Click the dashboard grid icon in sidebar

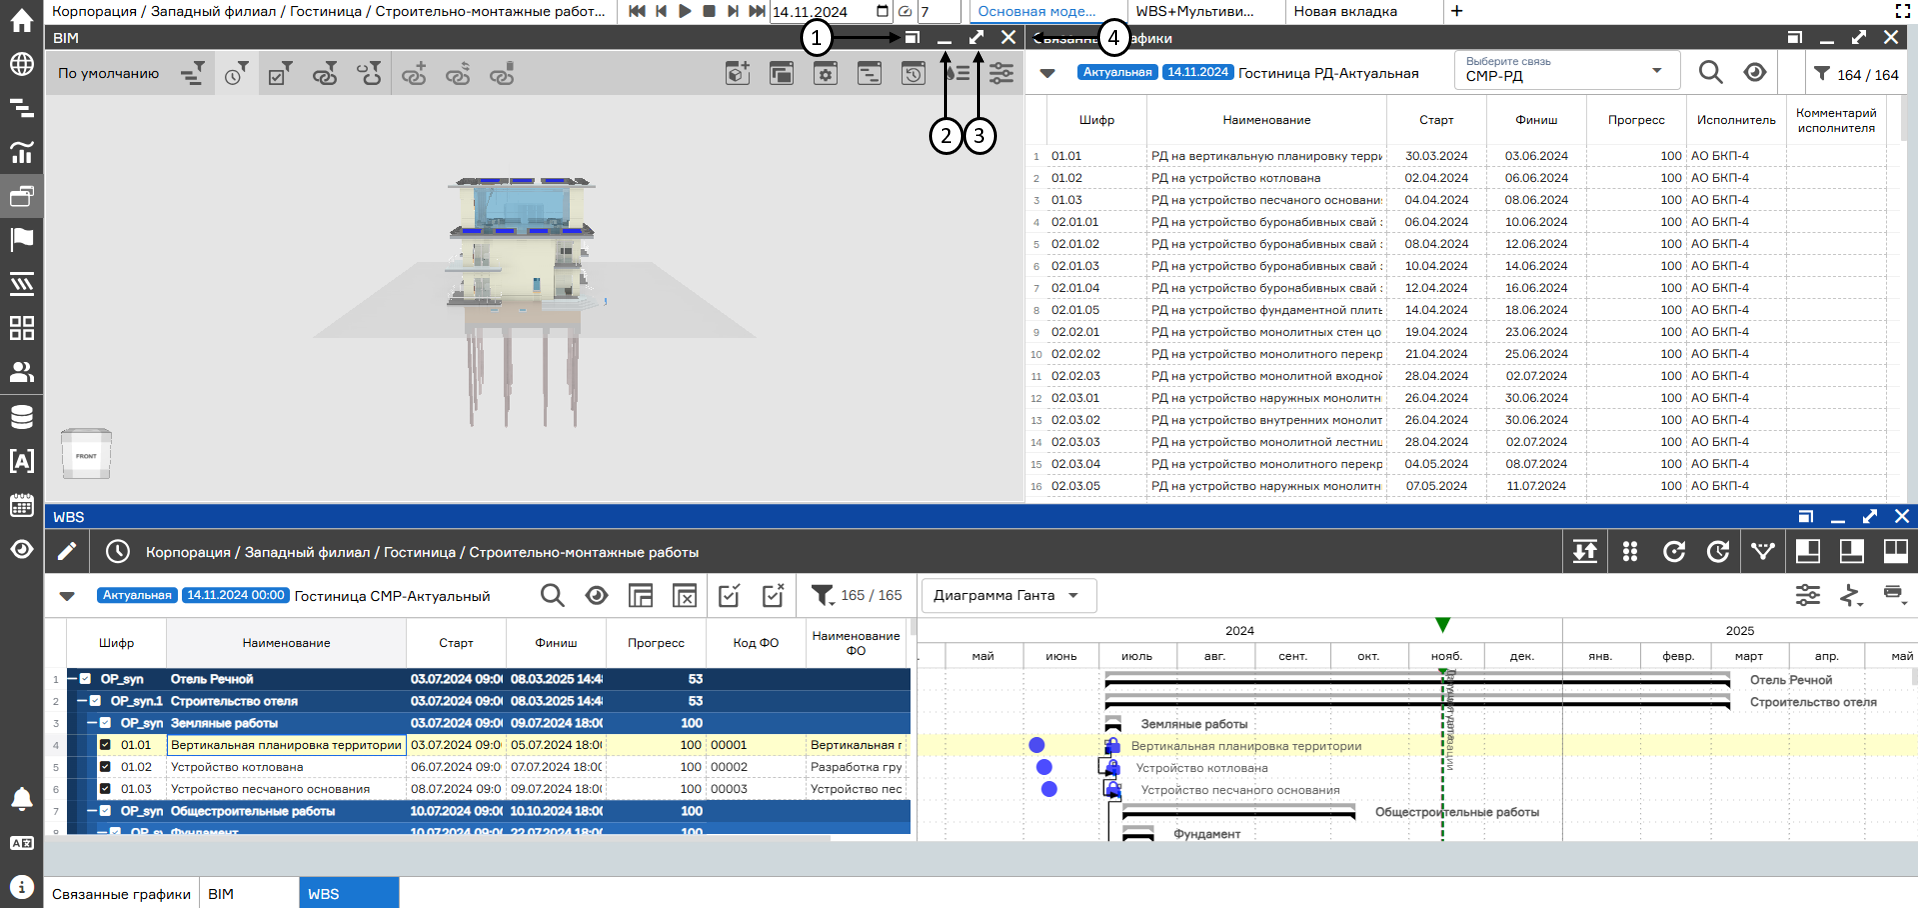(x=21, y=328)
